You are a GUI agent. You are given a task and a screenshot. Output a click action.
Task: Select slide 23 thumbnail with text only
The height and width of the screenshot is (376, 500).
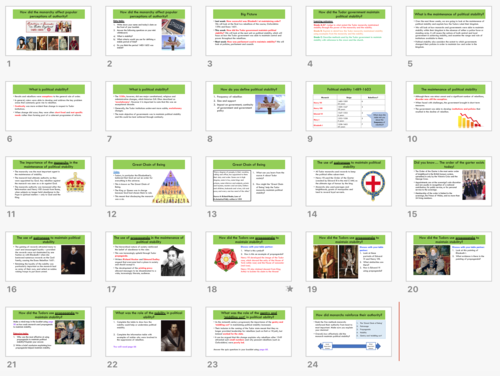(x=249, y=332)
